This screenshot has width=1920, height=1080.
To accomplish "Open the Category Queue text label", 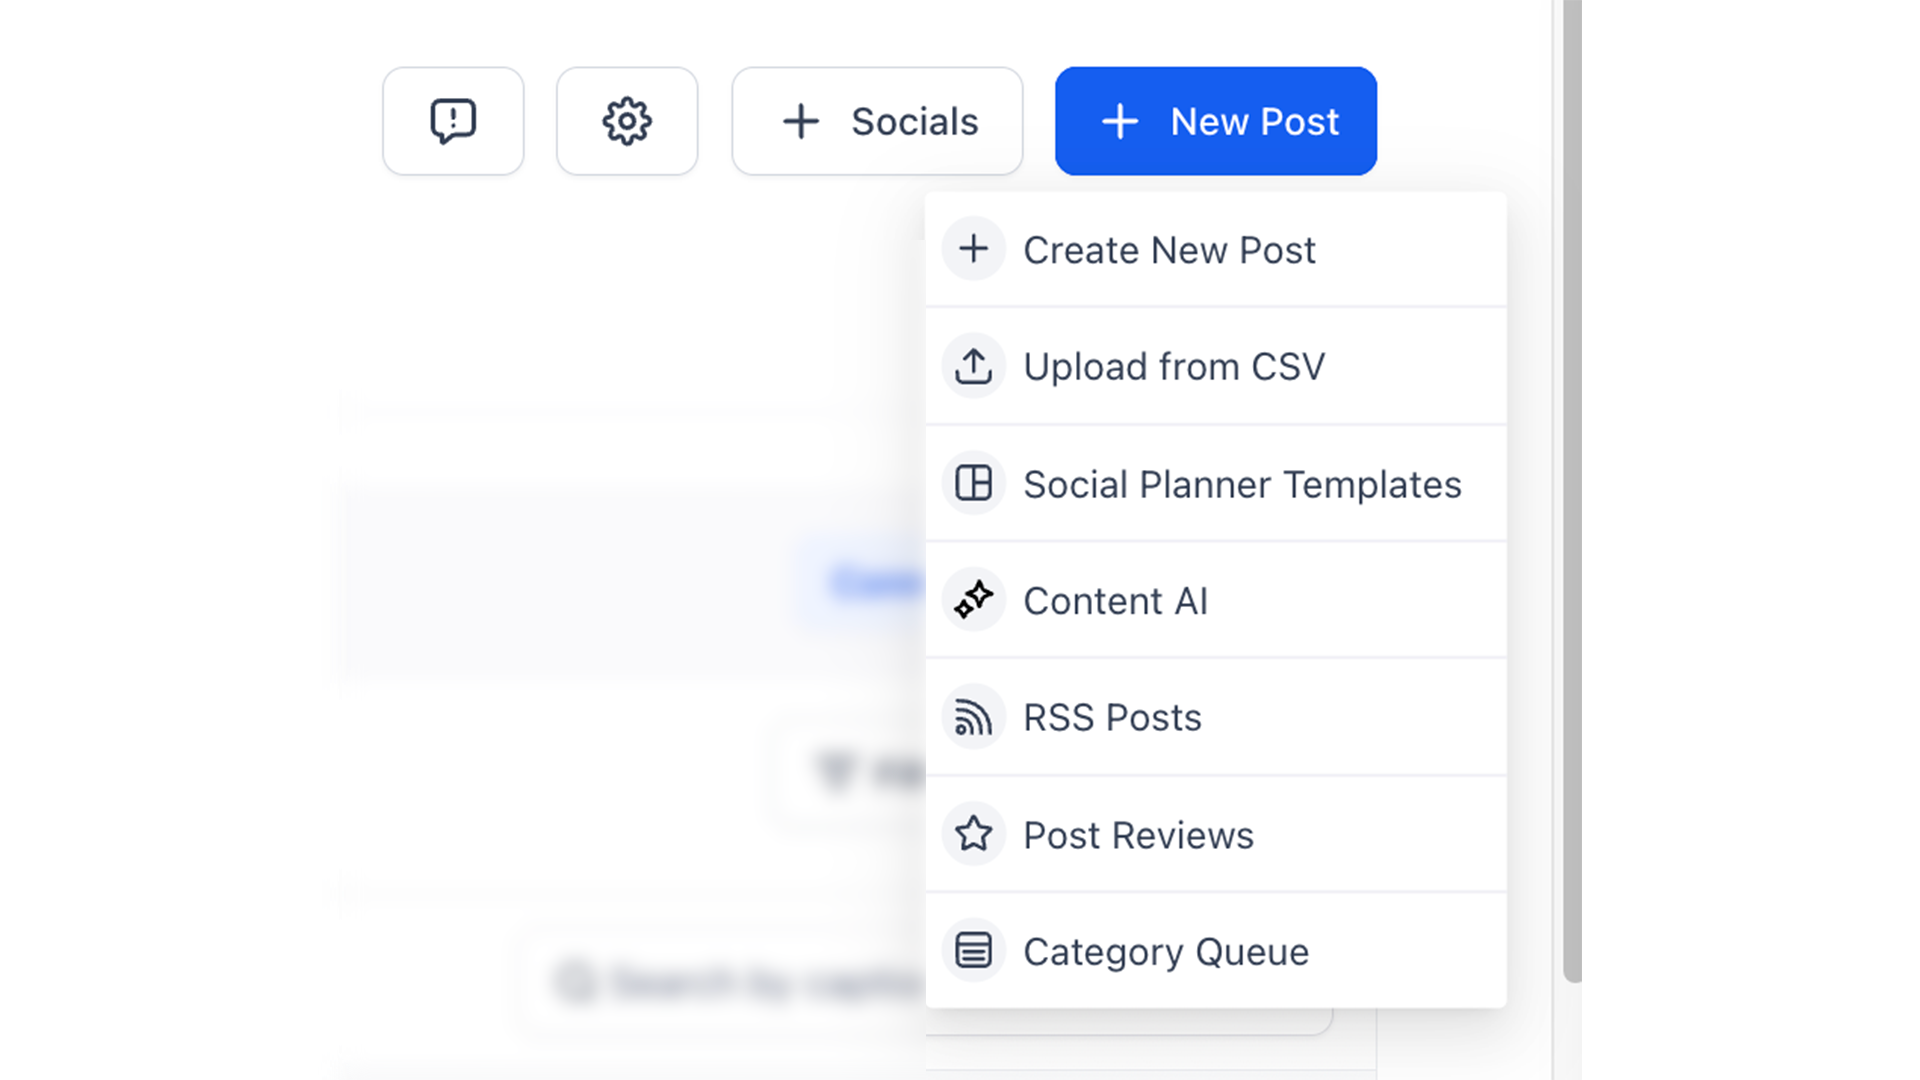I will point(1166,952).
